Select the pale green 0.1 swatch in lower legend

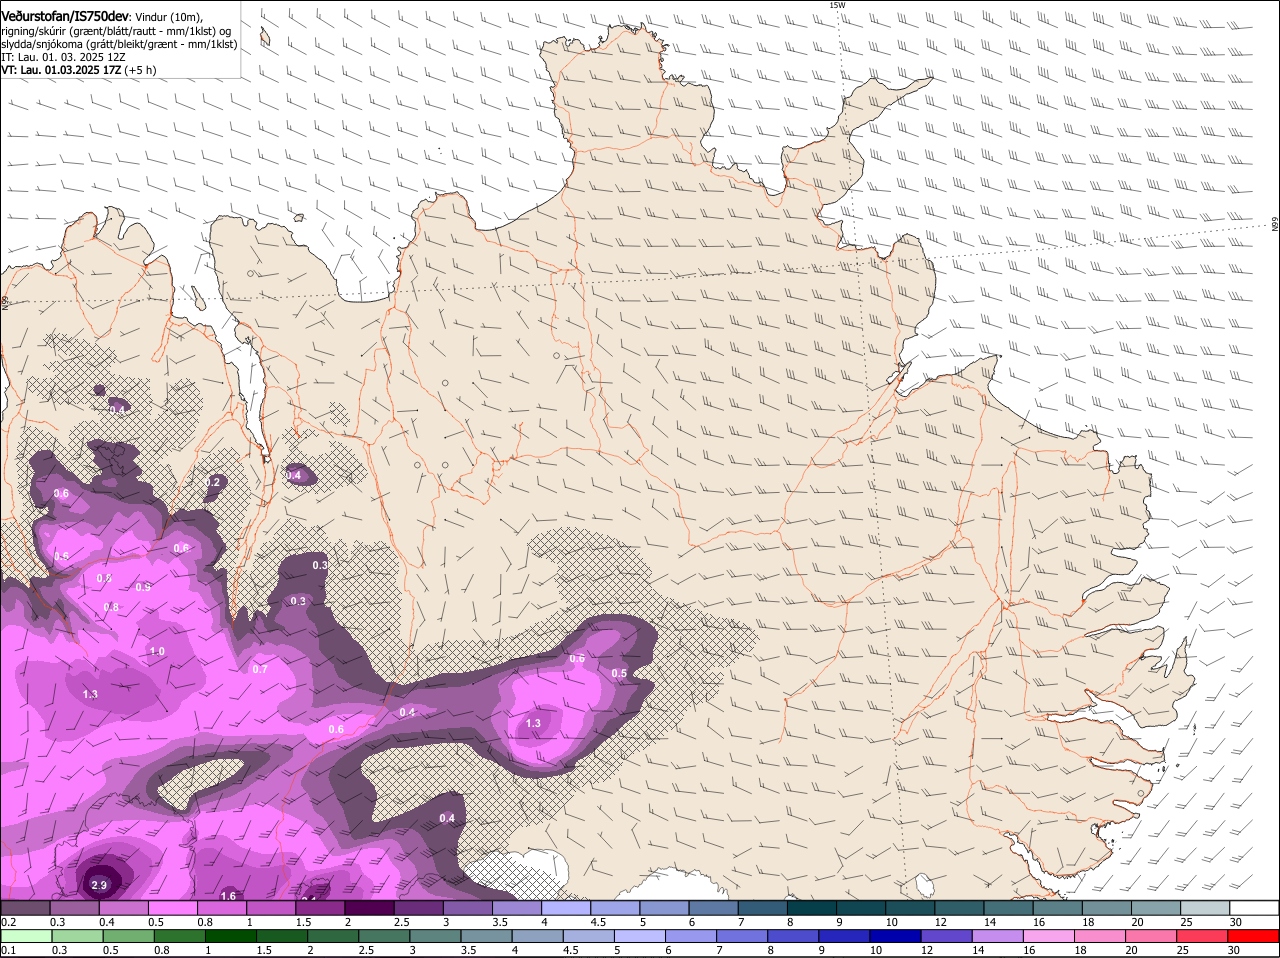coord(26,936)
